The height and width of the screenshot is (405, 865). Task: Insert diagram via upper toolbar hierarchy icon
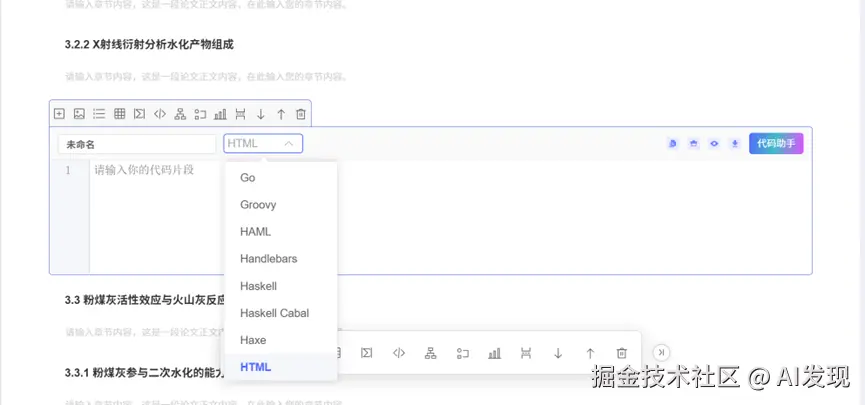tap(180, 114)
